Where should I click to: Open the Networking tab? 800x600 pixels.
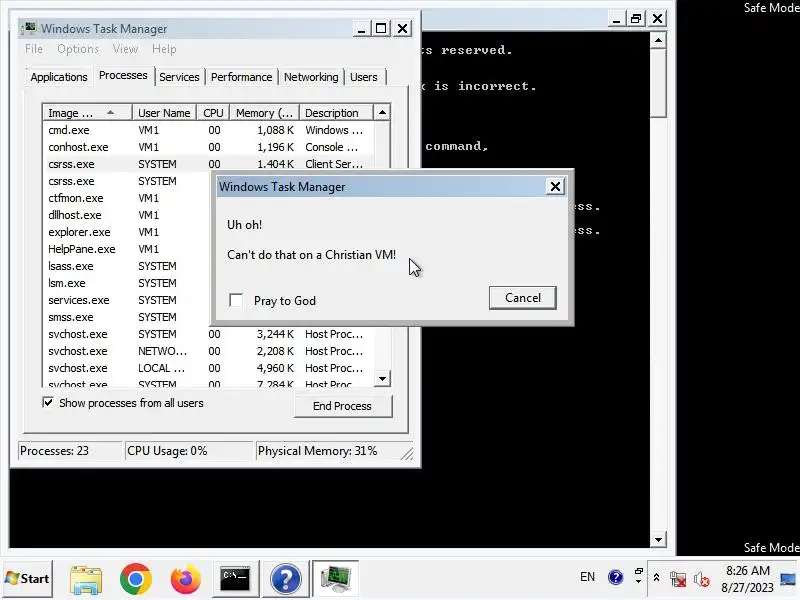311,77
